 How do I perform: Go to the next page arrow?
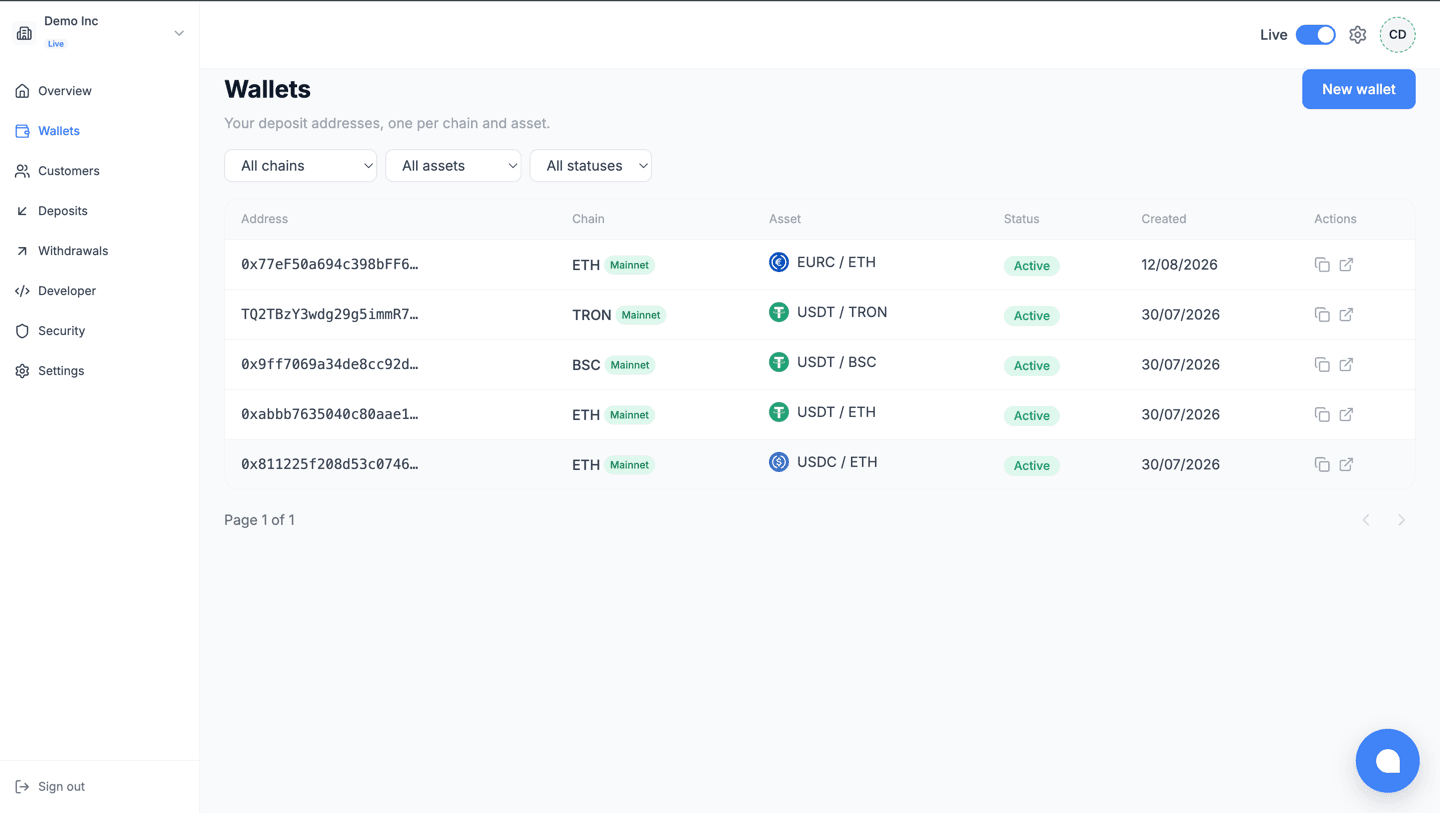[x=1402, y=520]
